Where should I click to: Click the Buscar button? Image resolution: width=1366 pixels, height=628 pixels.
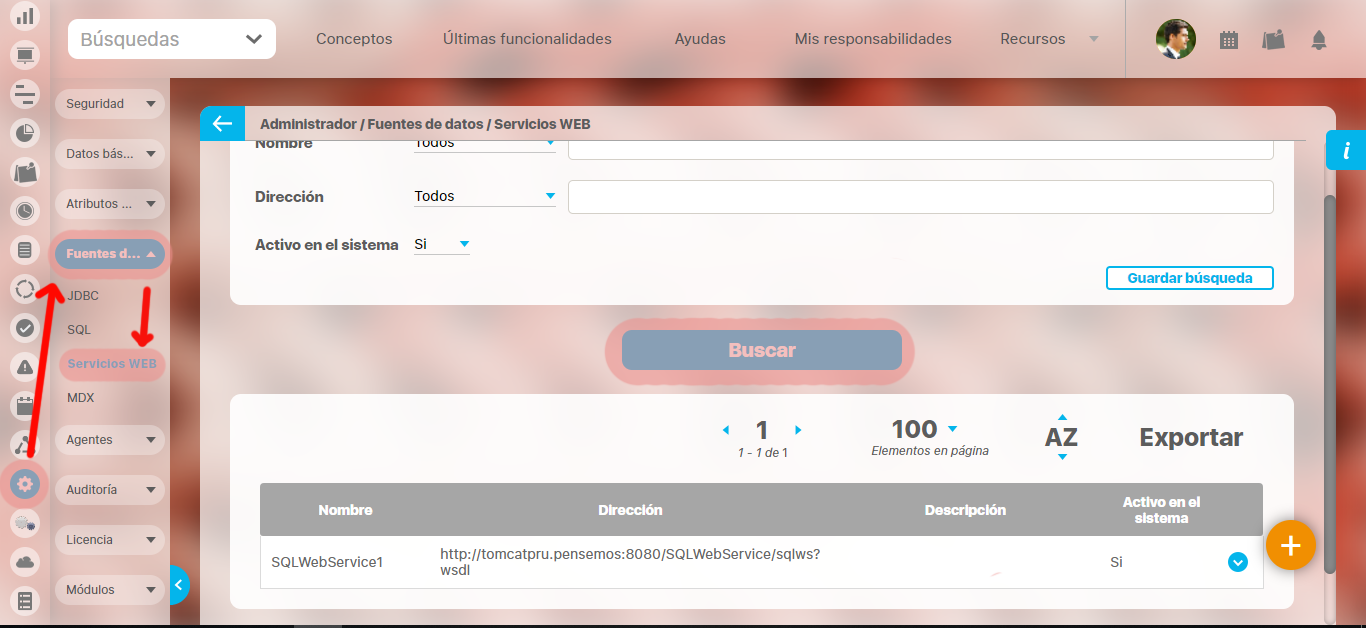coord(761,351)
